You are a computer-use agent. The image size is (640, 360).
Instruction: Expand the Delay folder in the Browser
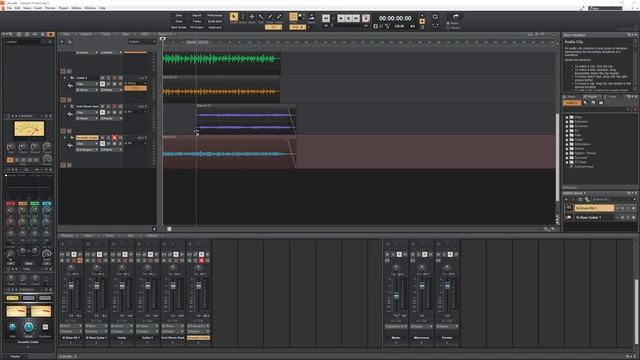[x=567, y=117]
